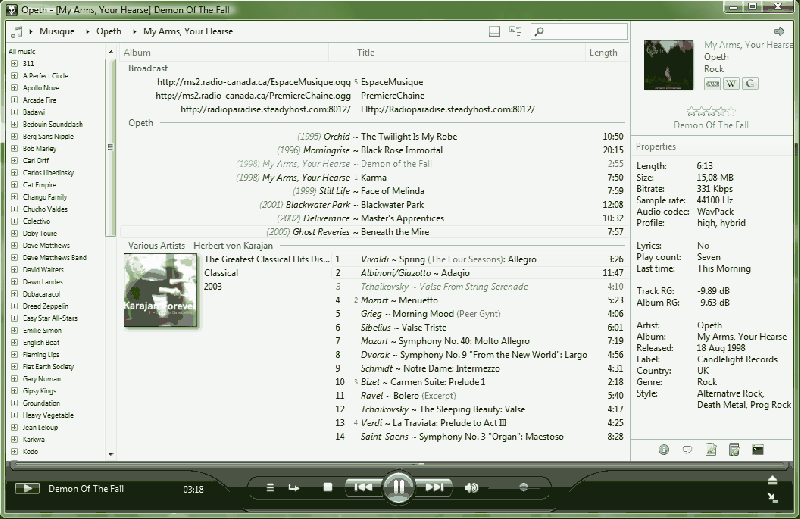The width and height of the screenshot is (800, 519).
Task: Sort by the Length column header
Action: pyautogui.click(x=603, y=53)
